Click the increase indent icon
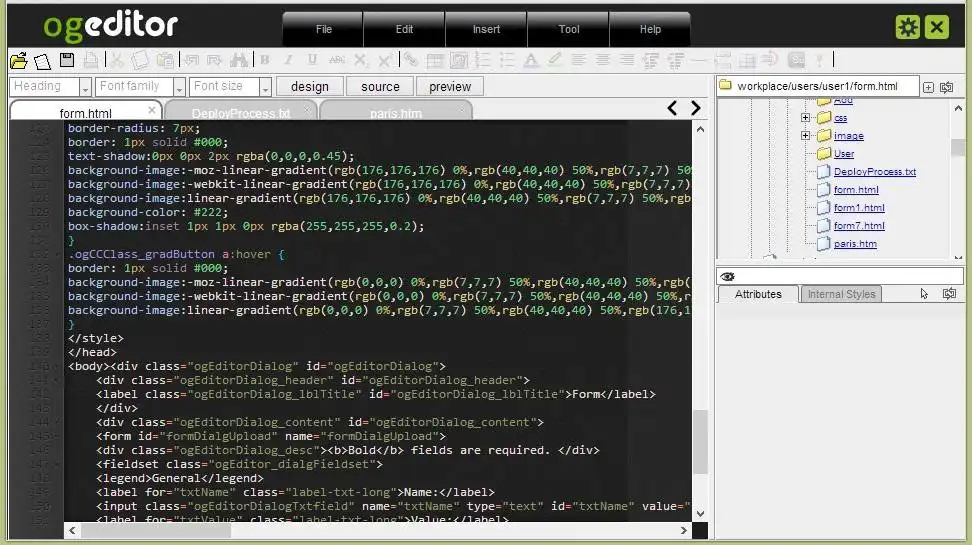Image resolution: width=972 pixels, height=545 pixels. 650,60
